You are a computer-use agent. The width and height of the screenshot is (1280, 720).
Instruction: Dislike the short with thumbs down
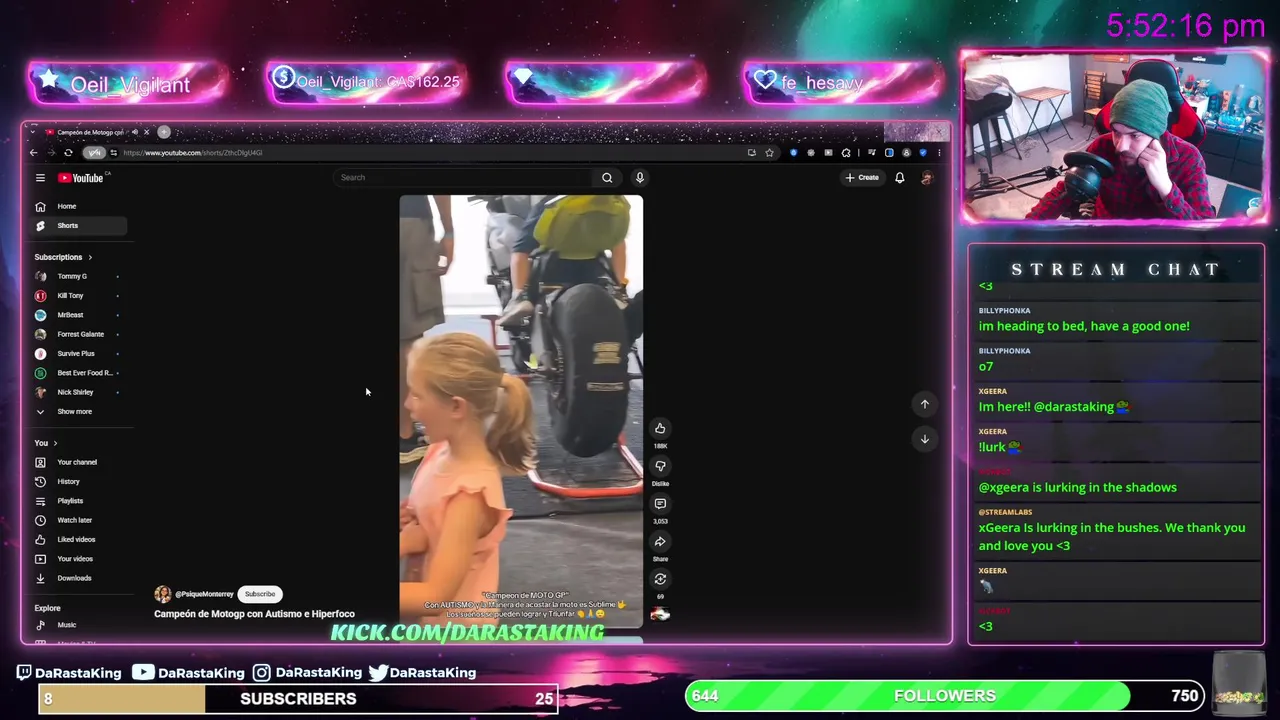coord(660,466)
